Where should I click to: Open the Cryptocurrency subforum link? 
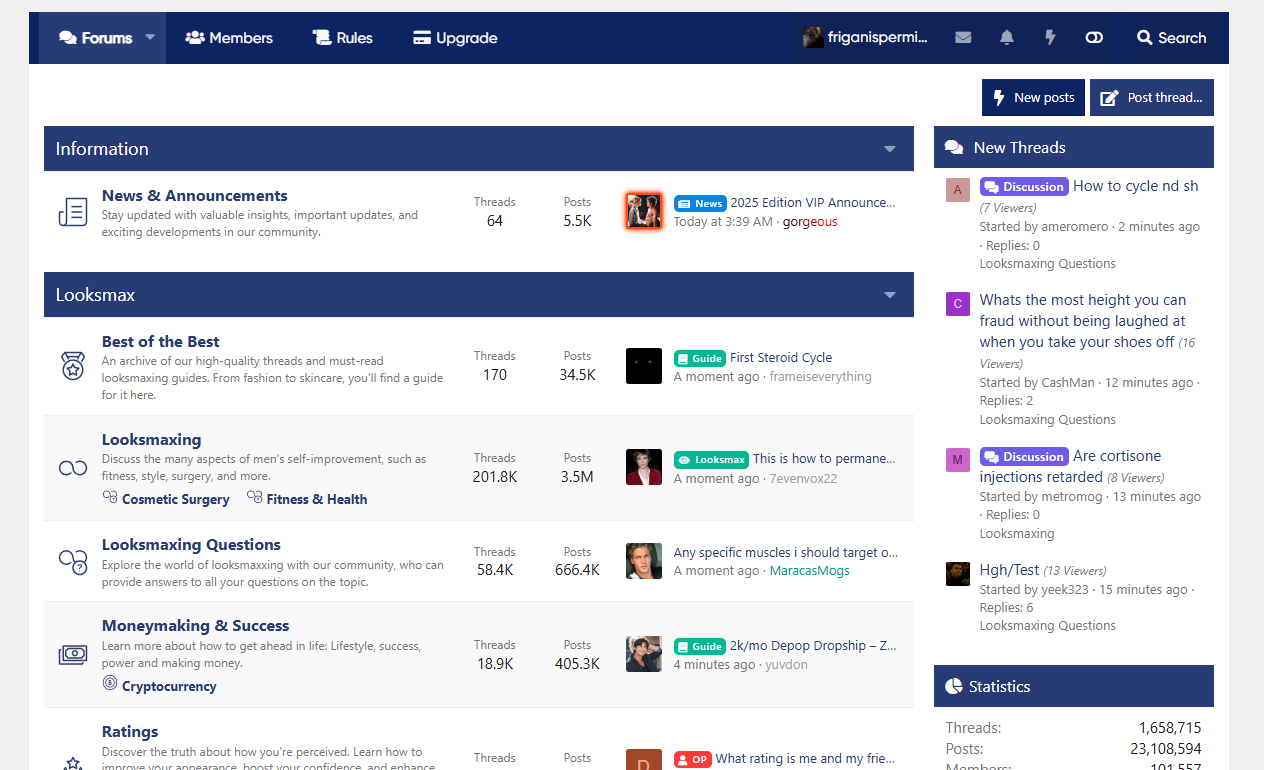168,686
